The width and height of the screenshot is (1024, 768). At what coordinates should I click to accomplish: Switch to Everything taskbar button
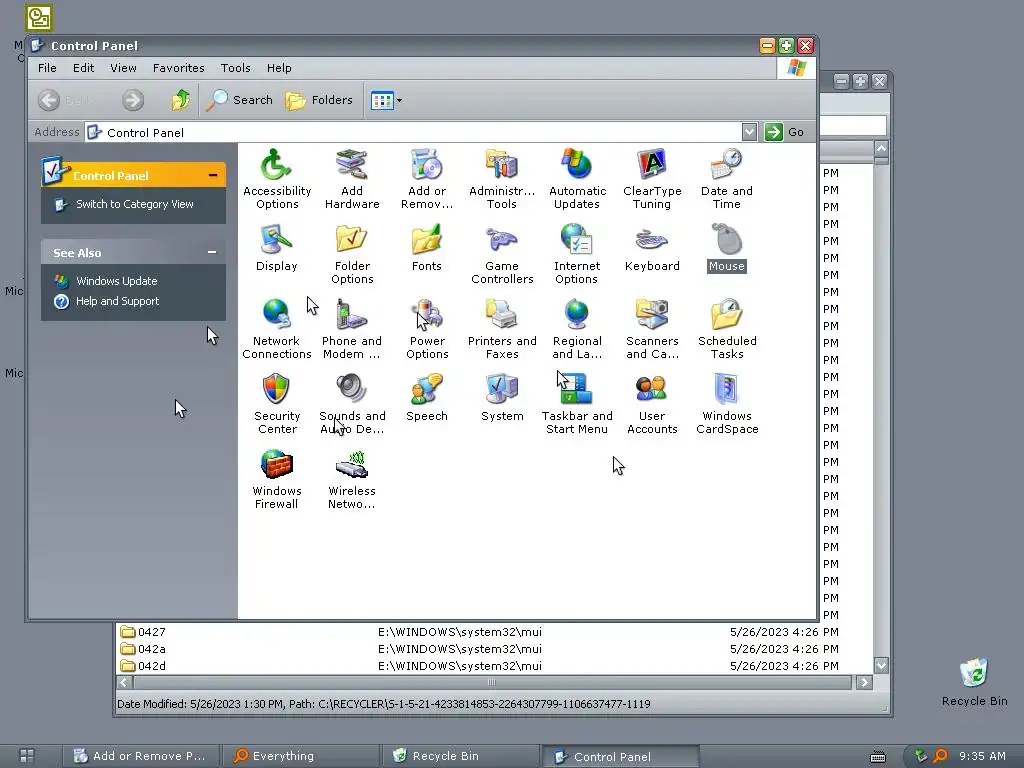pos(300,756)
